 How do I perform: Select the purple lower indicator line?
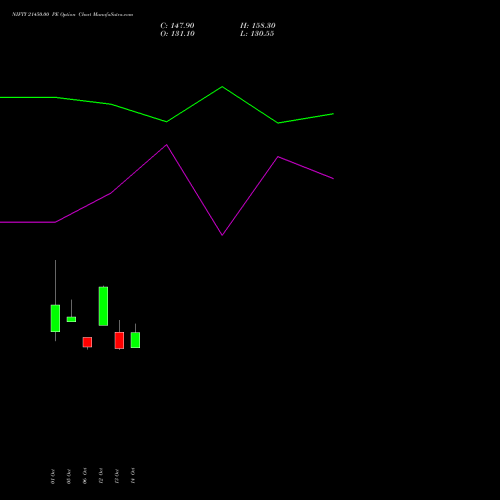(x=167, y=190)
